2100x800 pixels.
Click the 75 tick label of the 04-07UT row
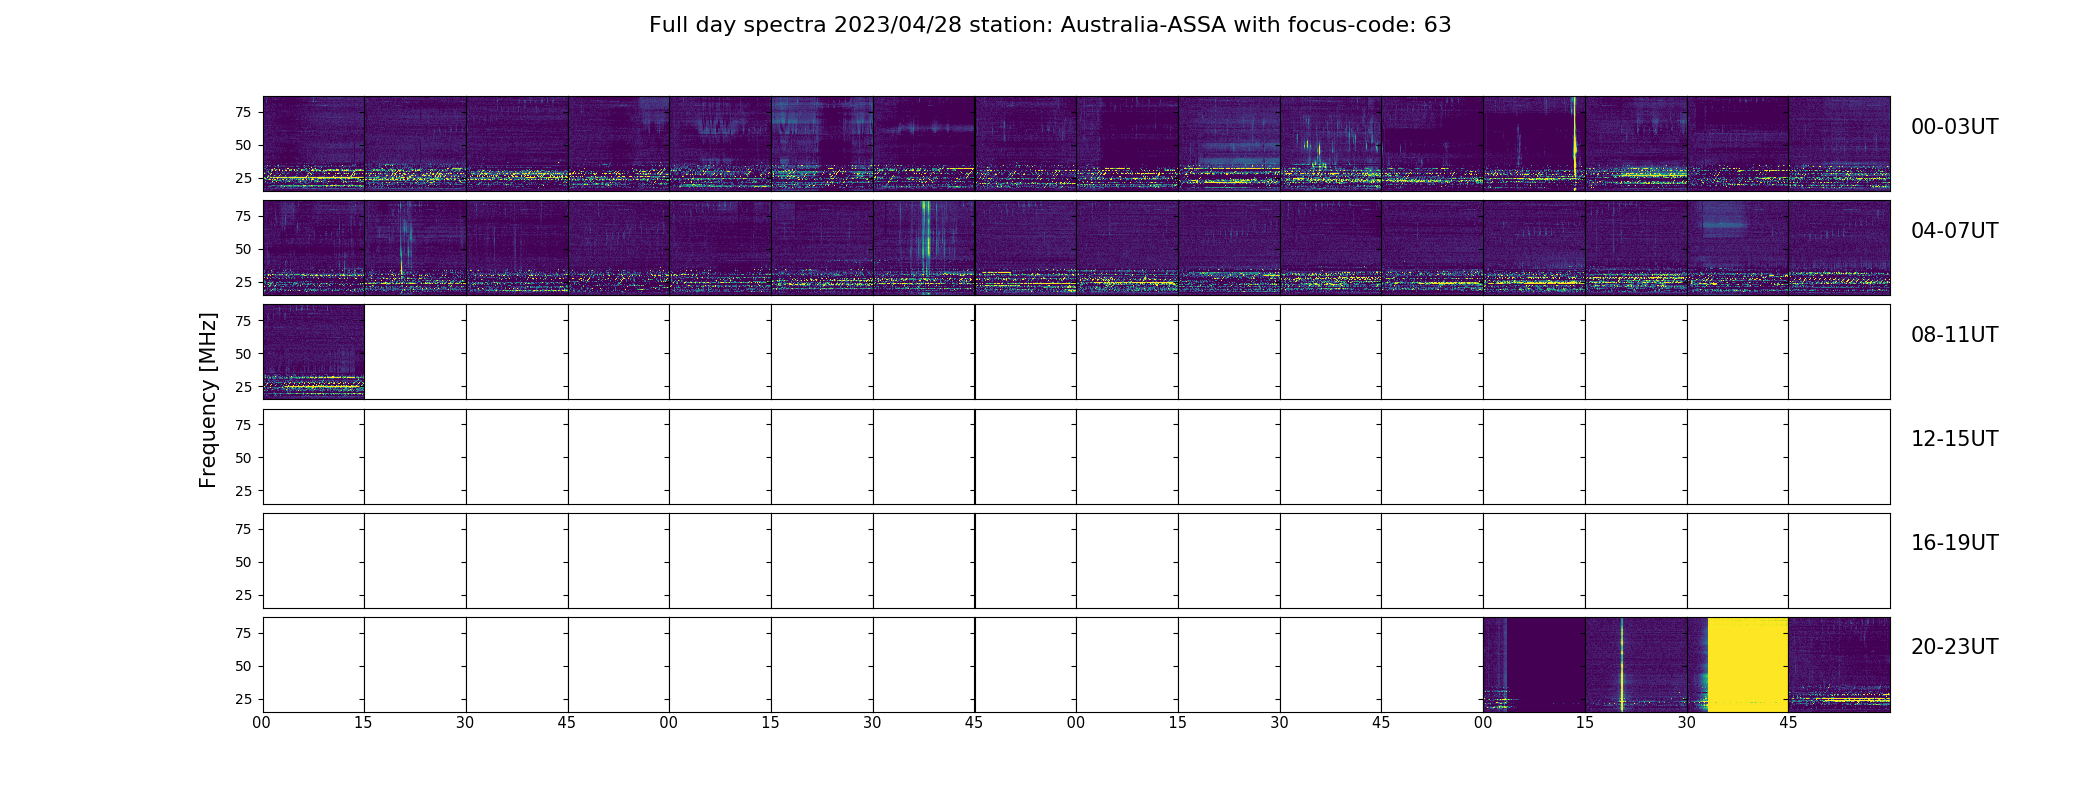coord(242,217)
